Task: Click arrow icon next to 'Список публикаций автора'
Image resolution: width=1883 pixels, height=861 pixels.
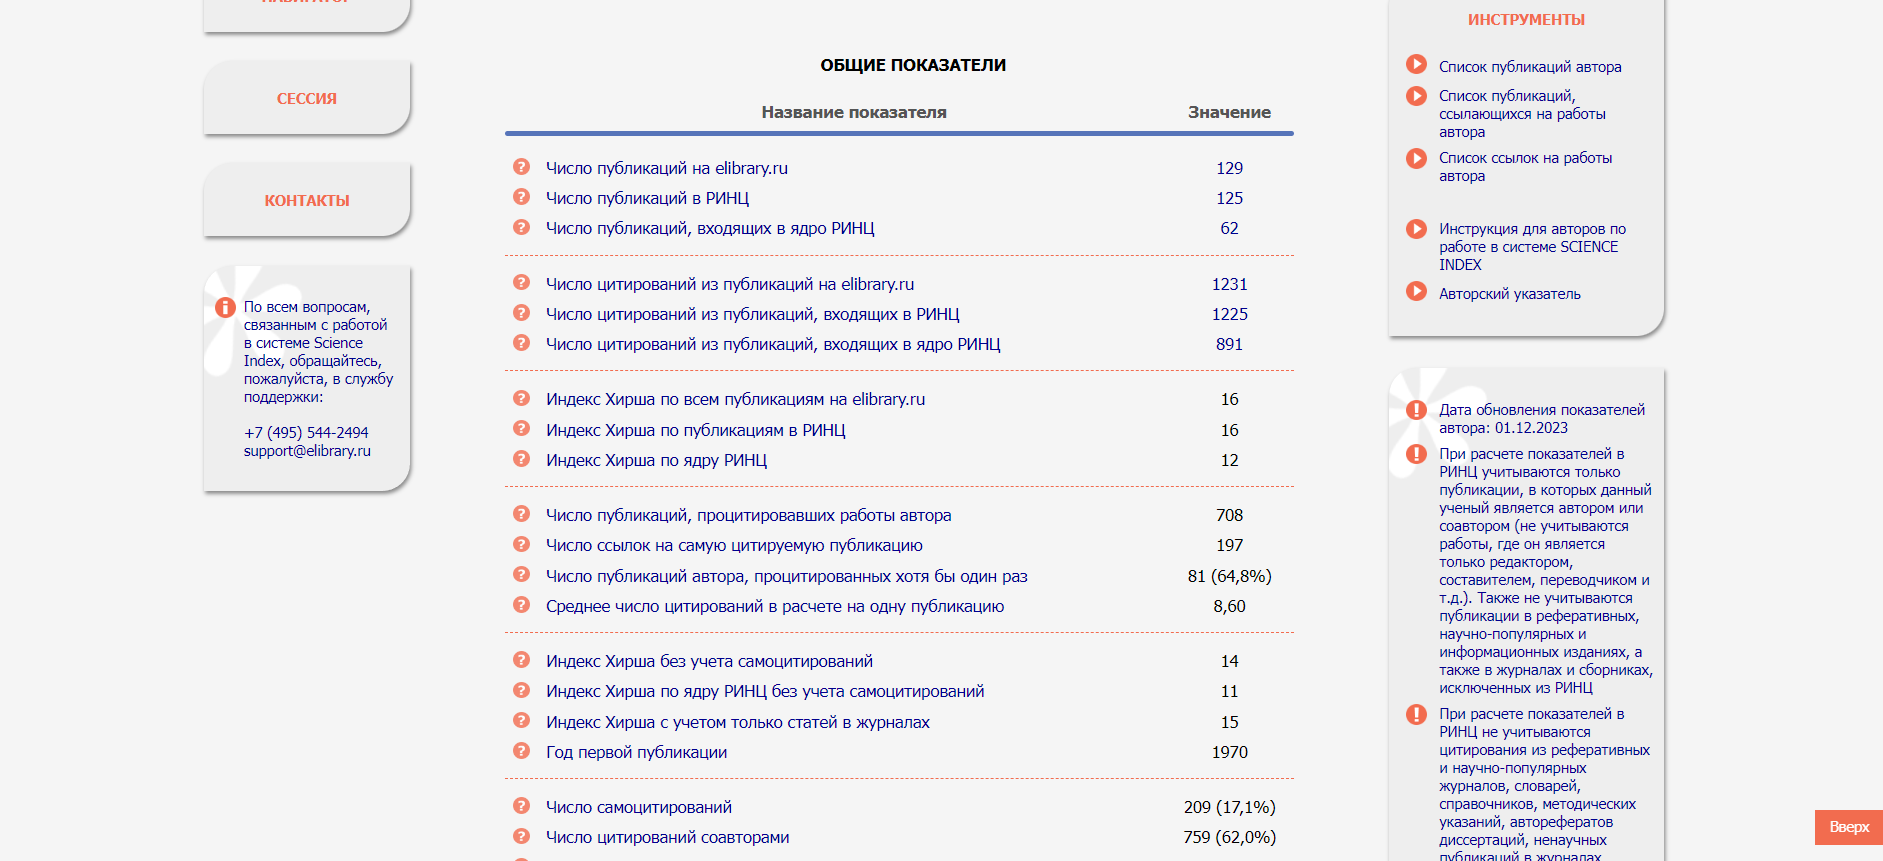Action: [x=1416, y=65]
